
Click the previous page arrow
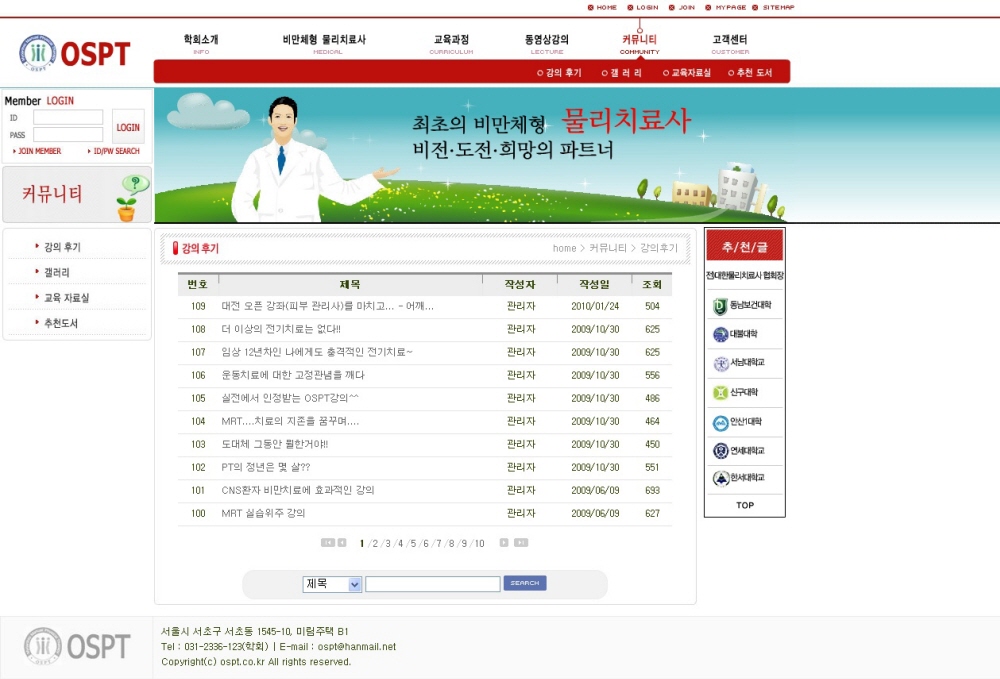[342, 543]
